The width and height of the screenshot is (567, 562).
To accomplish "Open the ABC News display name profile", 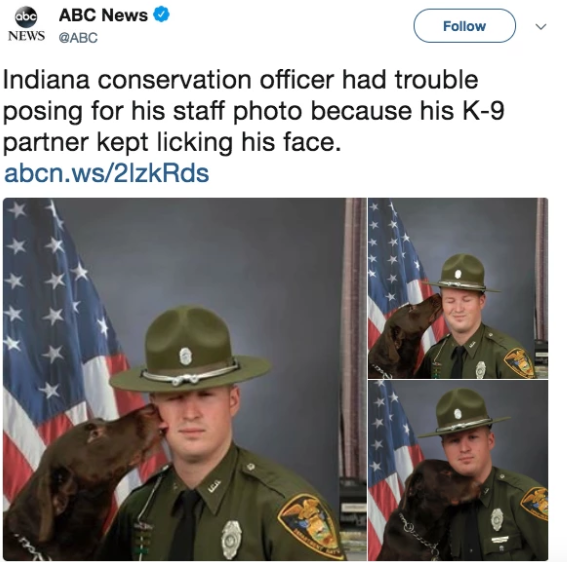I will [103, 15].
